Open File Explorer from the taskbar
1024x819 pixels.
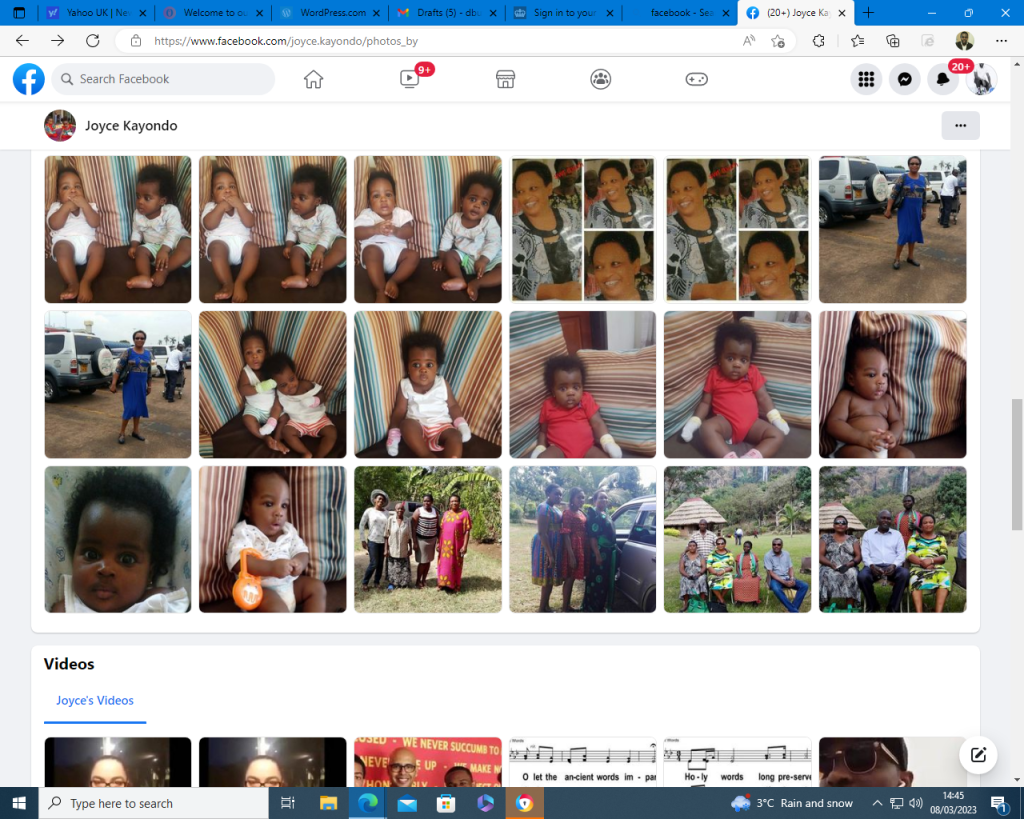pyautogui.click(x=328, y=803)
